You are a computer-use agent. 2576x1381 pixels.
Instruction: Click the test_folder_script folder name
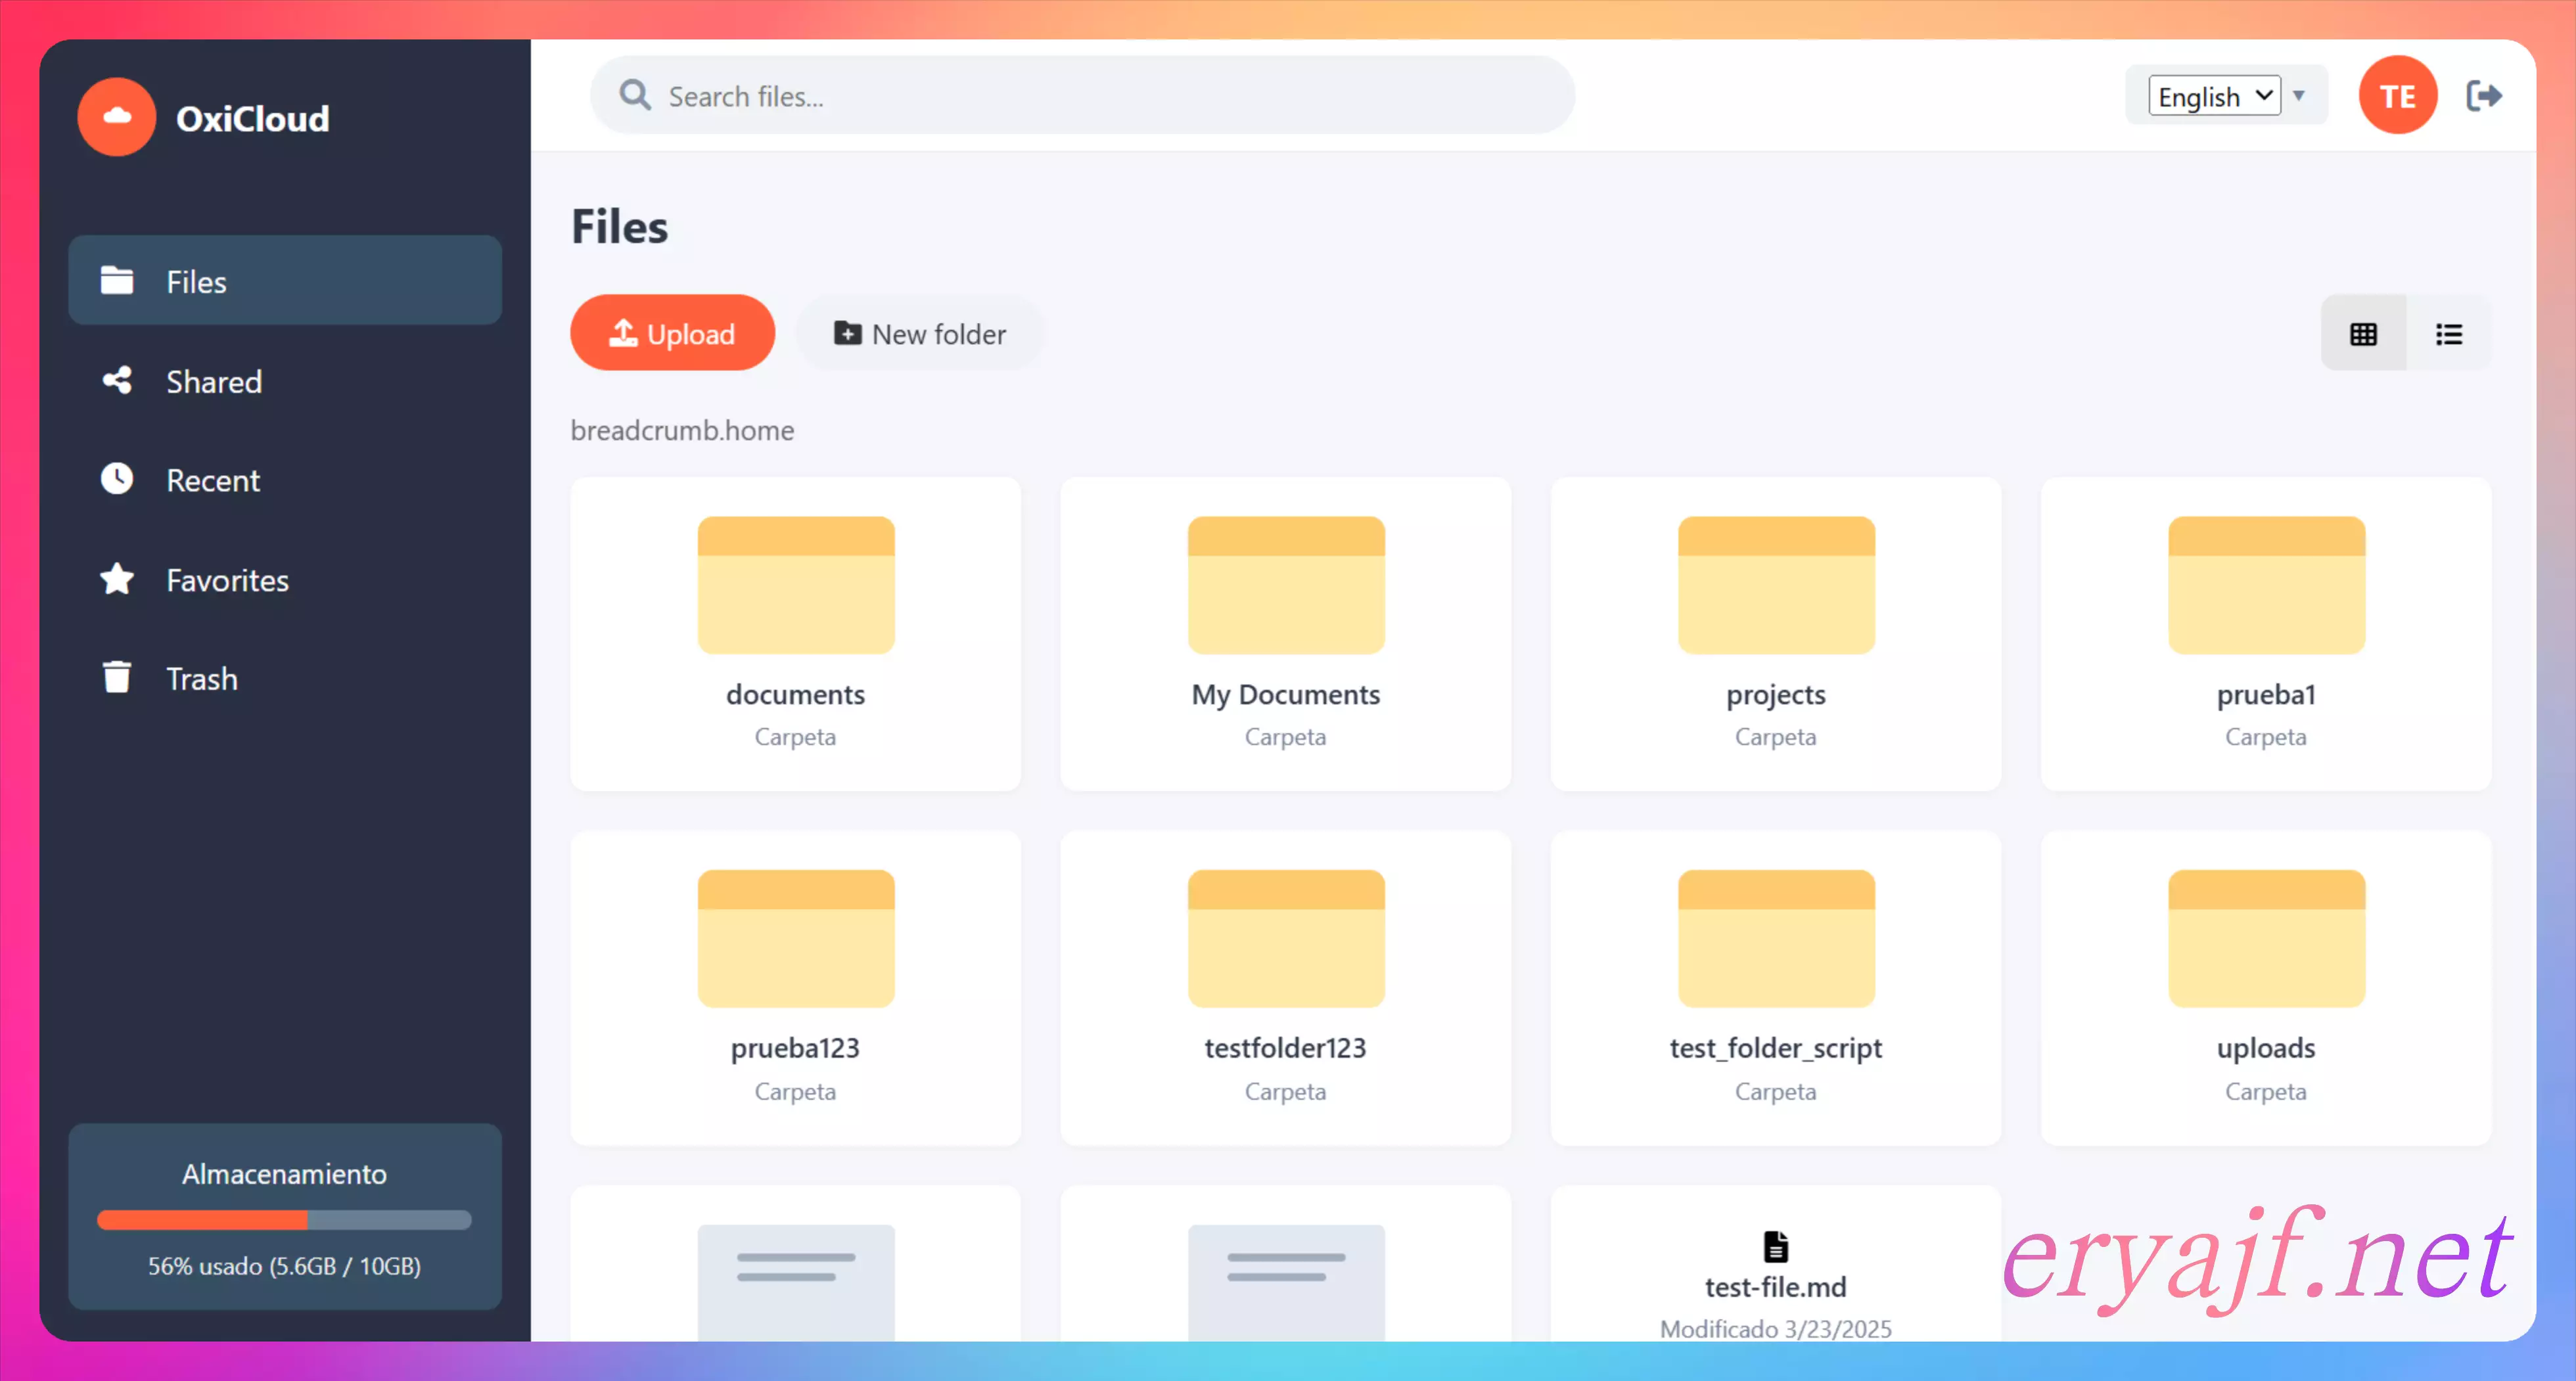click(x=1776, y=1048)
